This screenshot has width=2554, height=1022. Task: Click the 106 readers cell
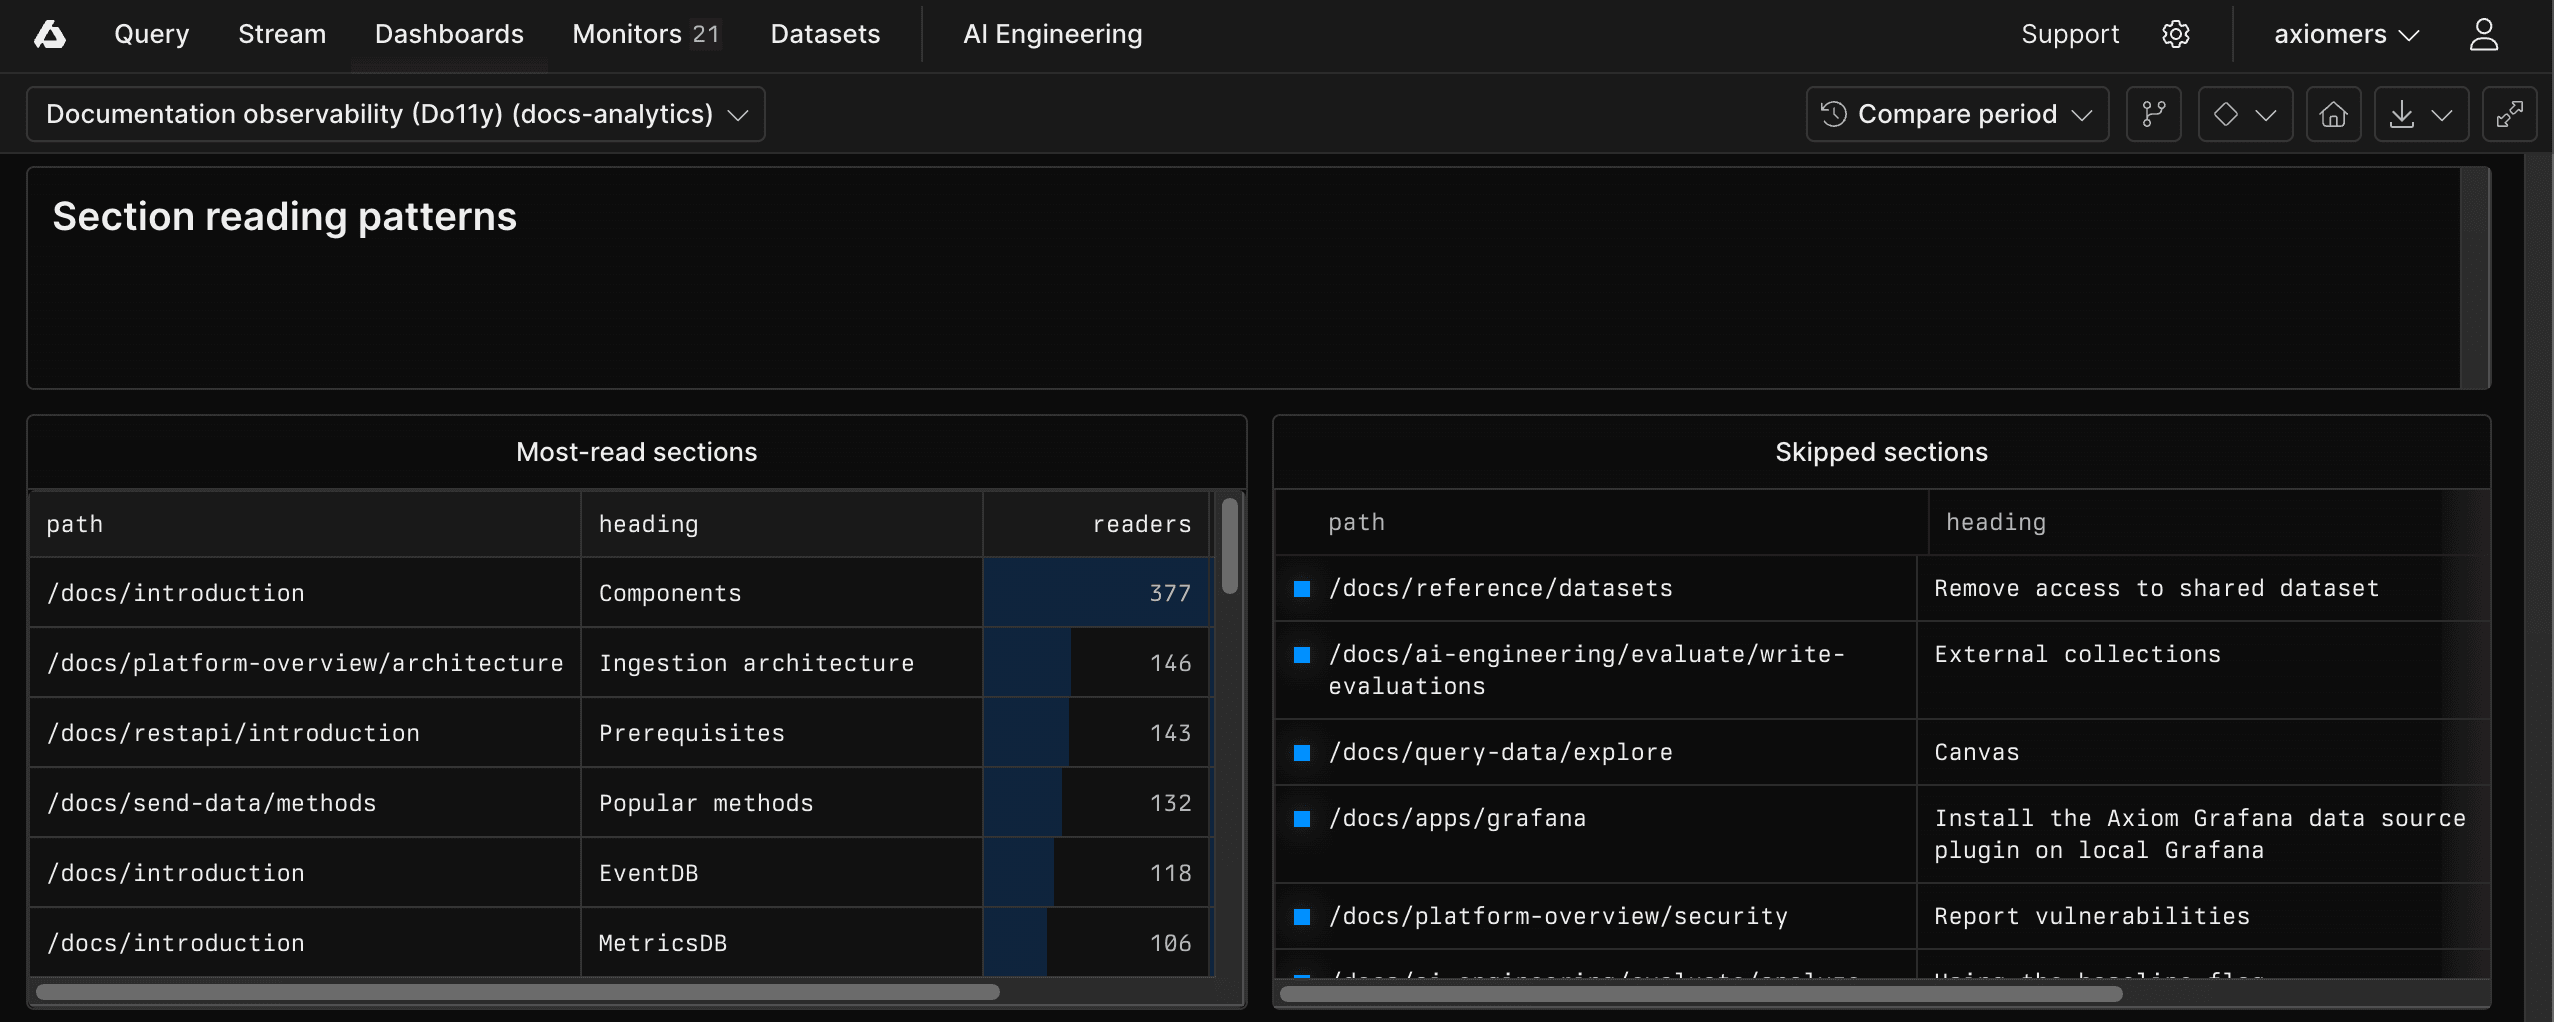tap(1097, 943)
